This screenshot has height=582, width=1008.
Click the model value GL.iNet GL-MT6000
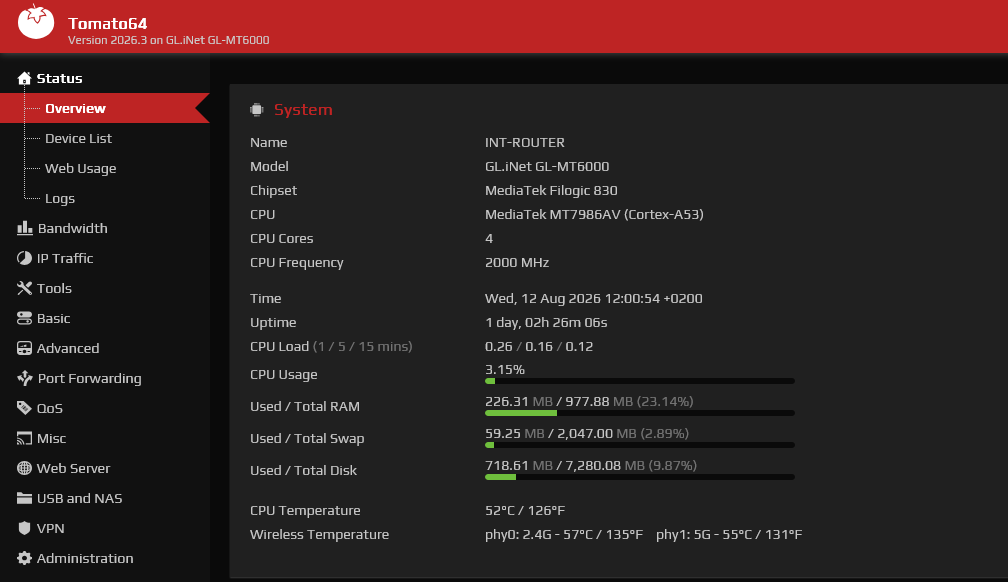click(x=547, y=166)
